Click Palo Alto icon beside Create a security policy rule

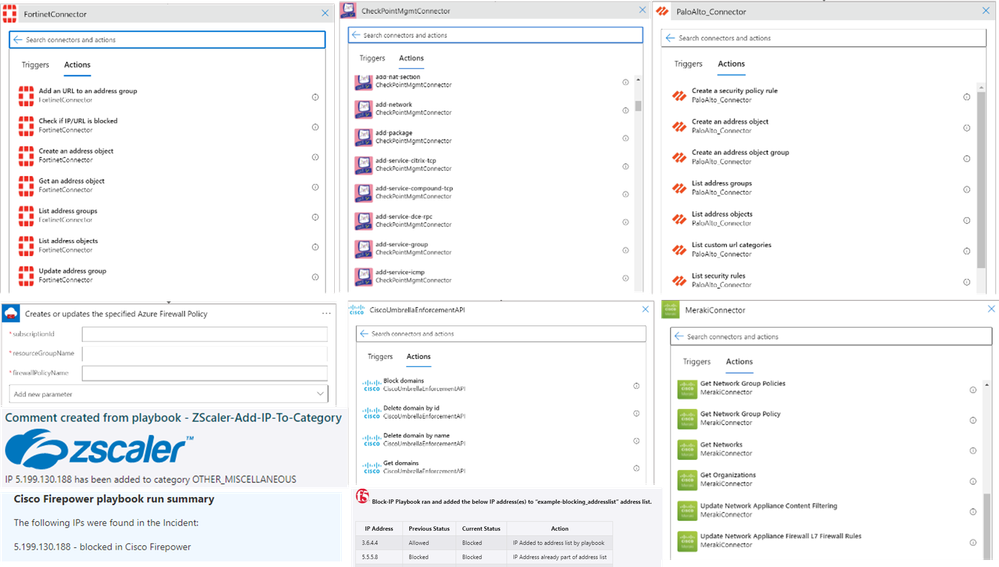[x=679, y=96]
